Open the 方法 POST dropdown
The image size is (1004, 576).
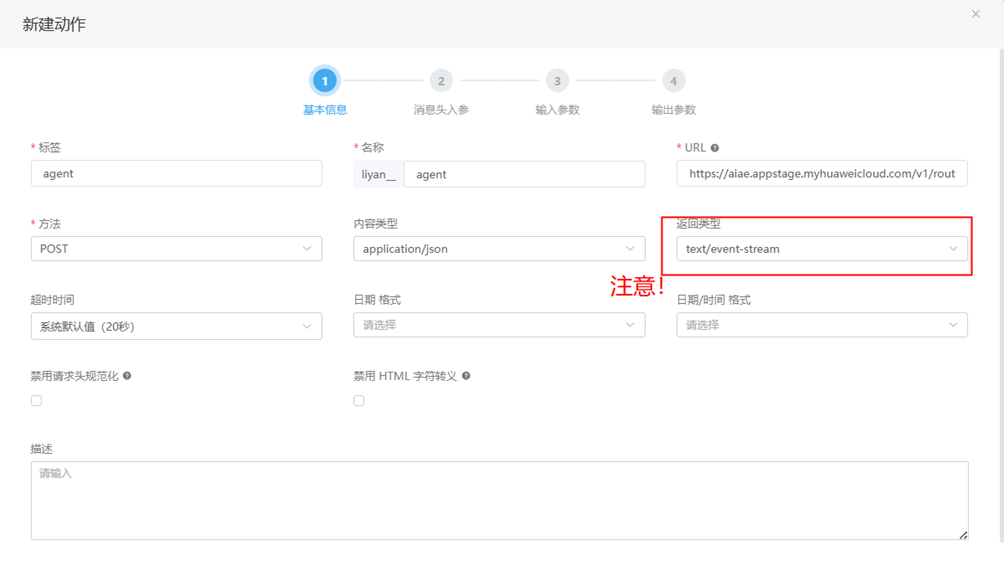pyautogui.click(x=176, y=249)
